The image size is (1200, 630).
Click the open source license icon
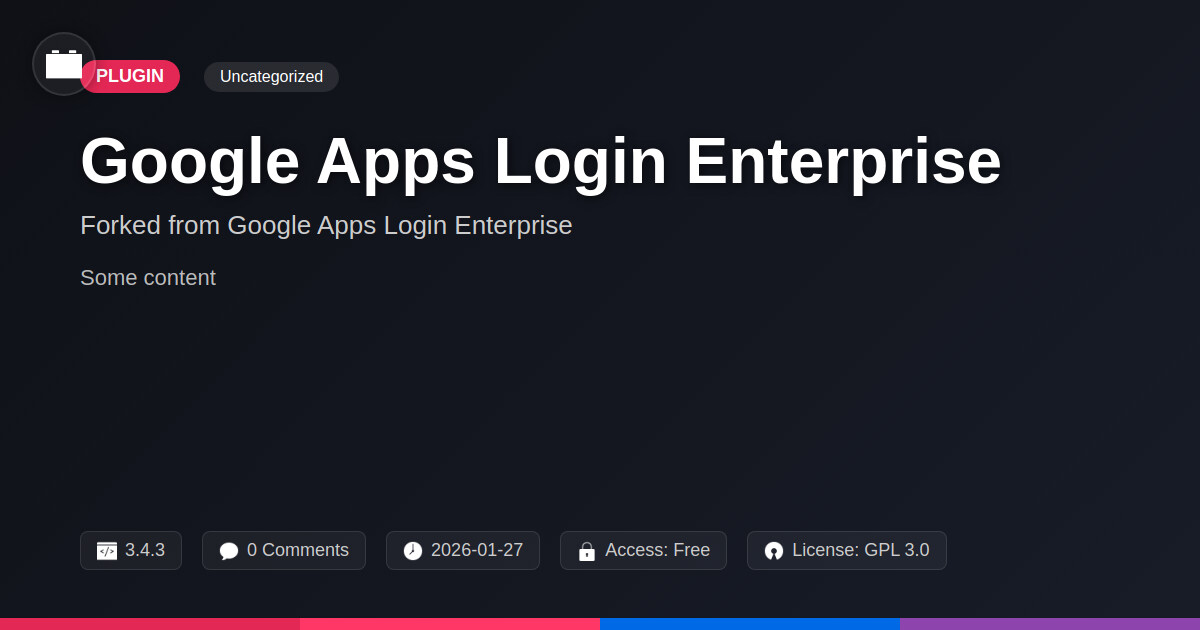pos(774,551)
